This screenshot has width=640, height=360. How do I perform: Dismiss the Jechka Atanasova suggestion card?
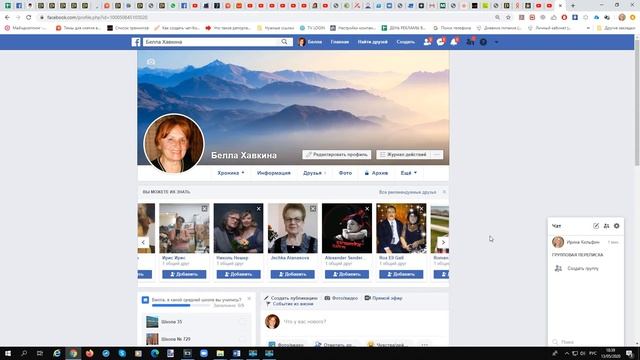[x=313, y=209]
